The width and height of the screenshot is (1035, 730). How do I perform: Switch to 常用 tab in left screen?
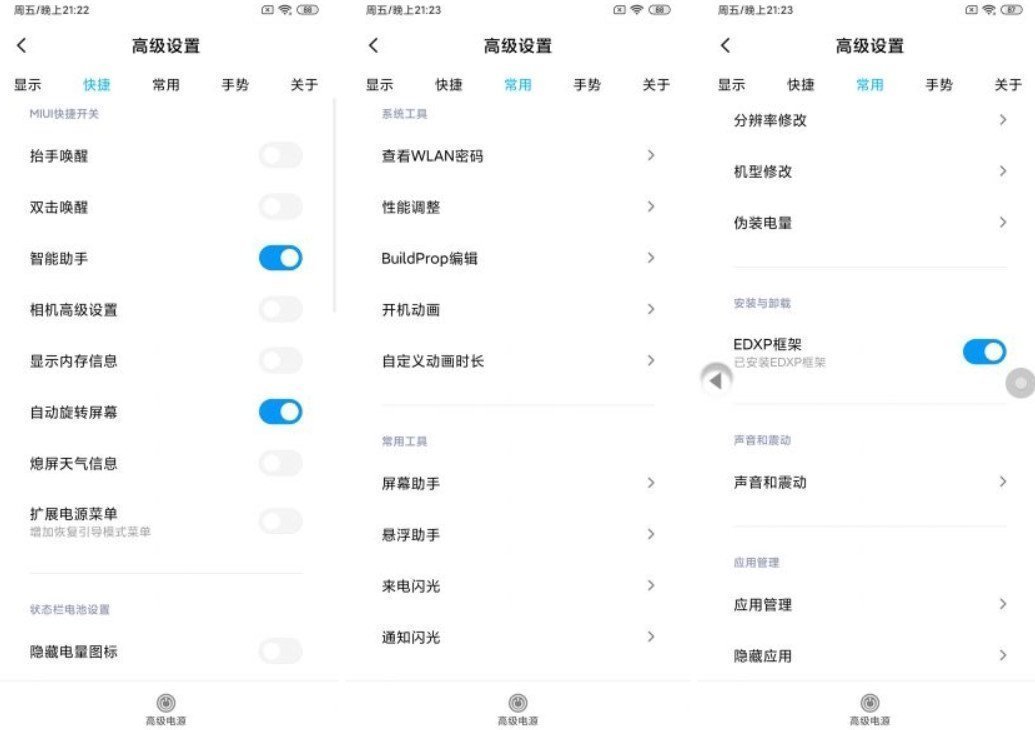click(x=166, y=84)
